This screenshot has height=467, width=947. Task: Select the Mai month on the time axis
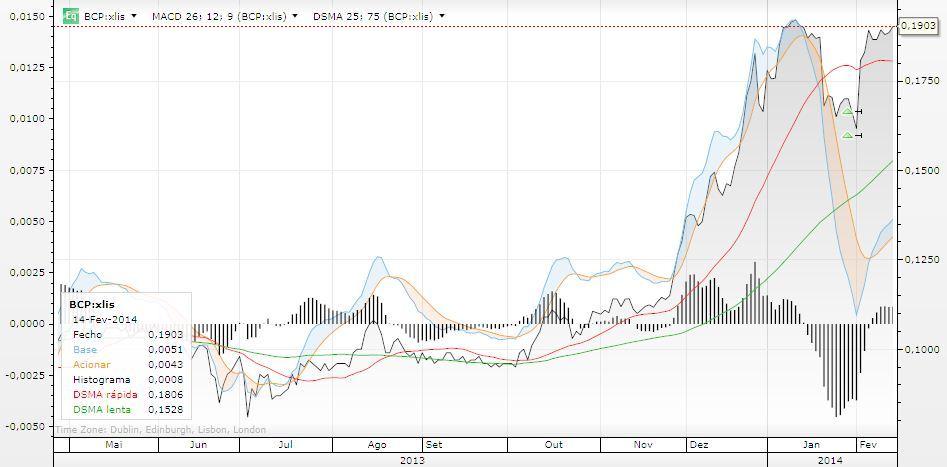pyautogui.click(x=114, y=445)
